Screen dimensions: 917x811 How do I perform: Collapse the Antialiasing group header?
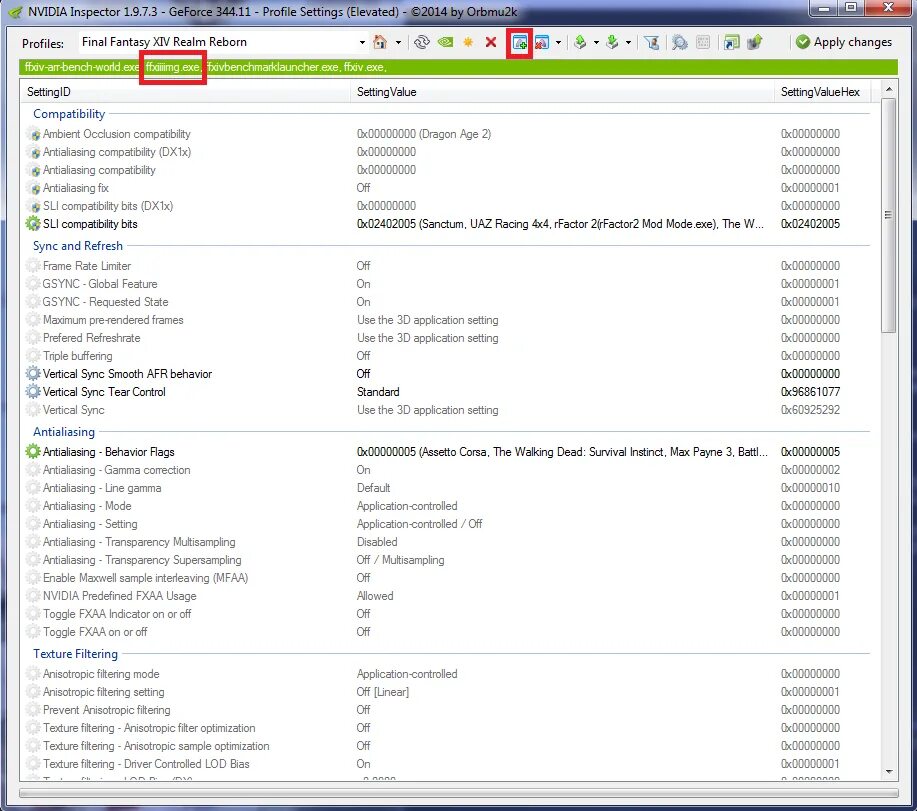coord(64,432)
